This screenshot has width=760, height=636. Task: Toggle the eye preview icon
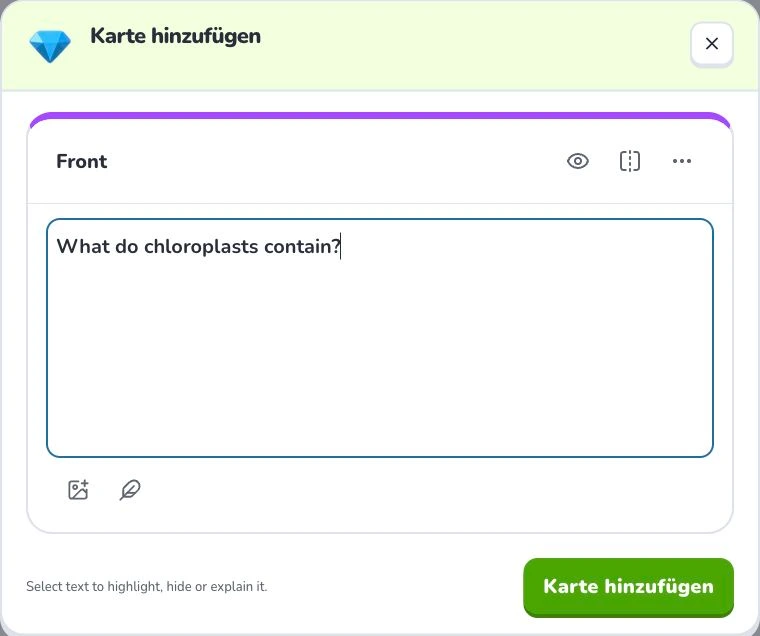(578, 161)
